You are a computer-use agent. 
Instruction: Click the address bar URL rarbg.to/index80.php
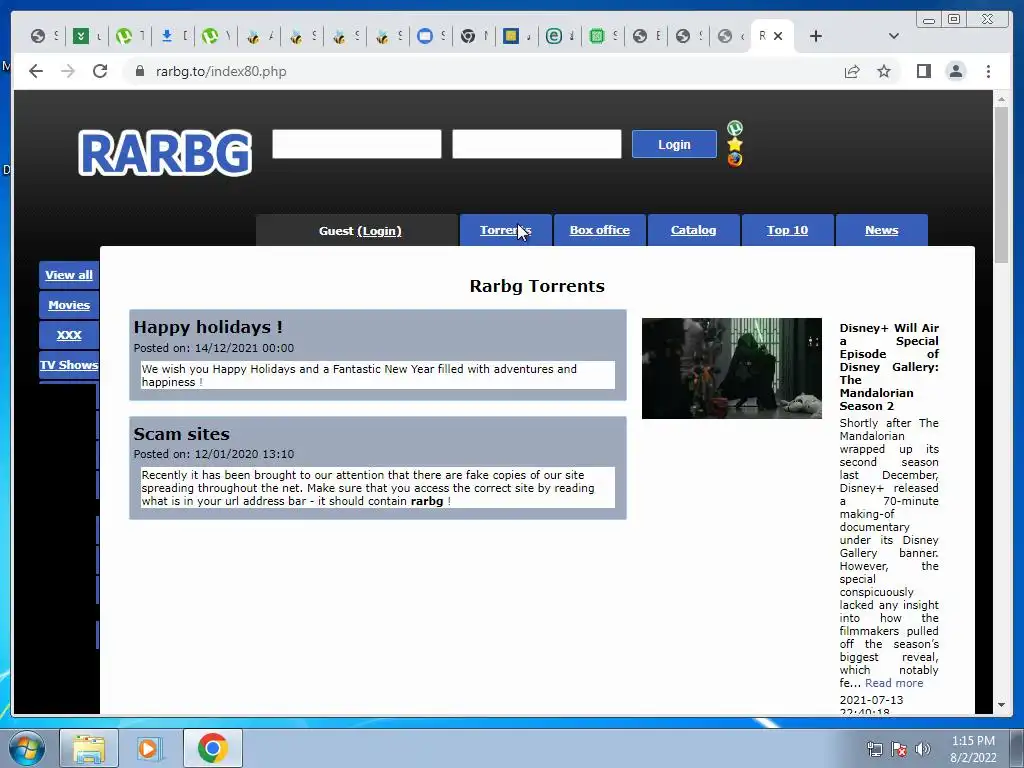click(221, 71)
